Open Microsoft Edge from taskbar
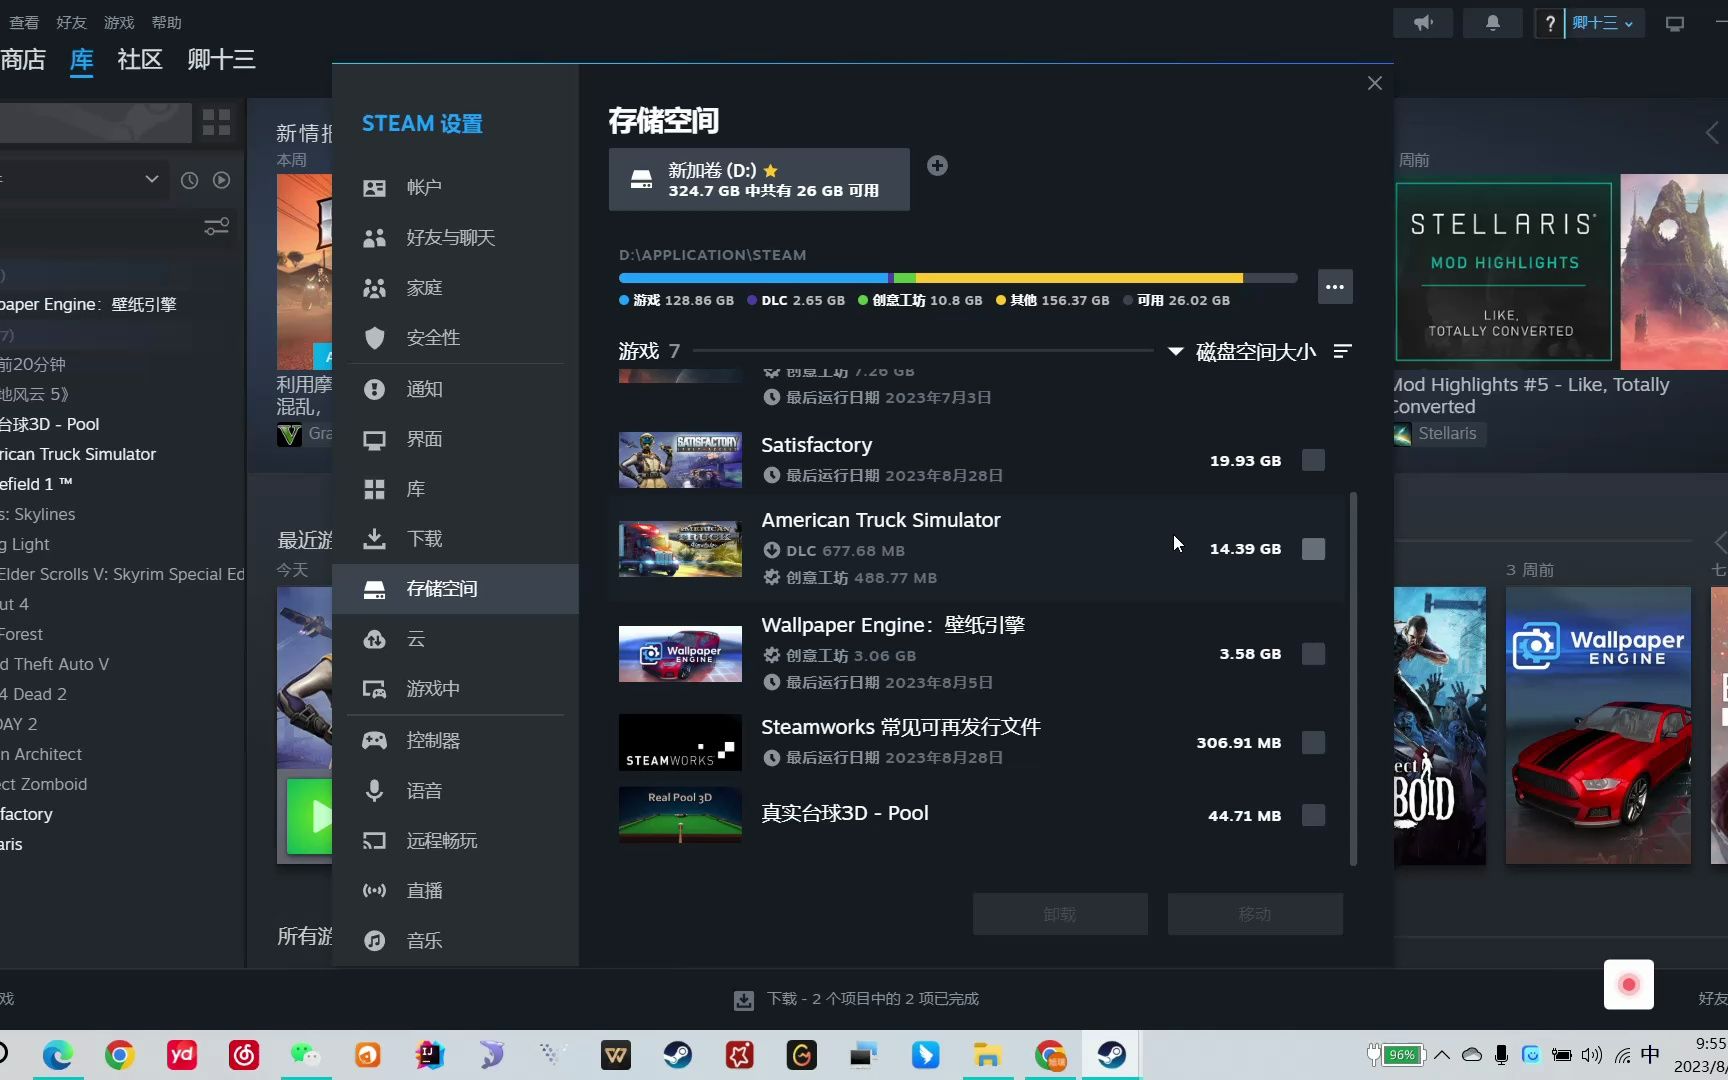The width and height of the screenshot is (1728, 1080). click(x=57, y=1055)
